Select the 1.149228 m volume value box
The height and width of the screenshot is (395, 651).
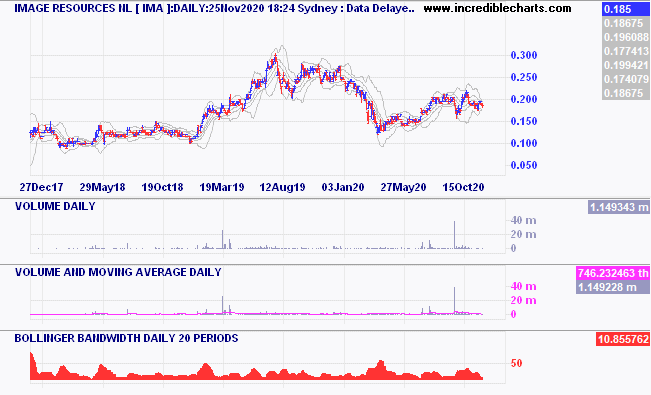[613, 287]
